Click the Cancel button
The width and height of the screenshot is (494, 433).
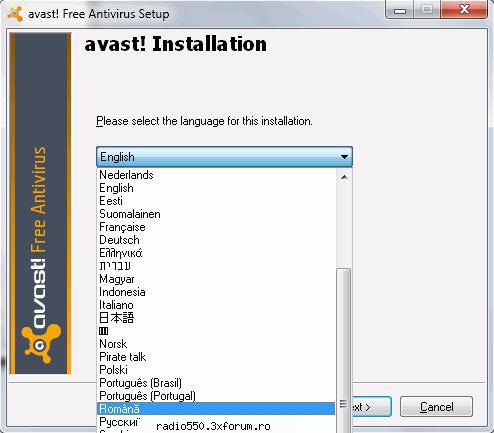click(x=436, y=407)
